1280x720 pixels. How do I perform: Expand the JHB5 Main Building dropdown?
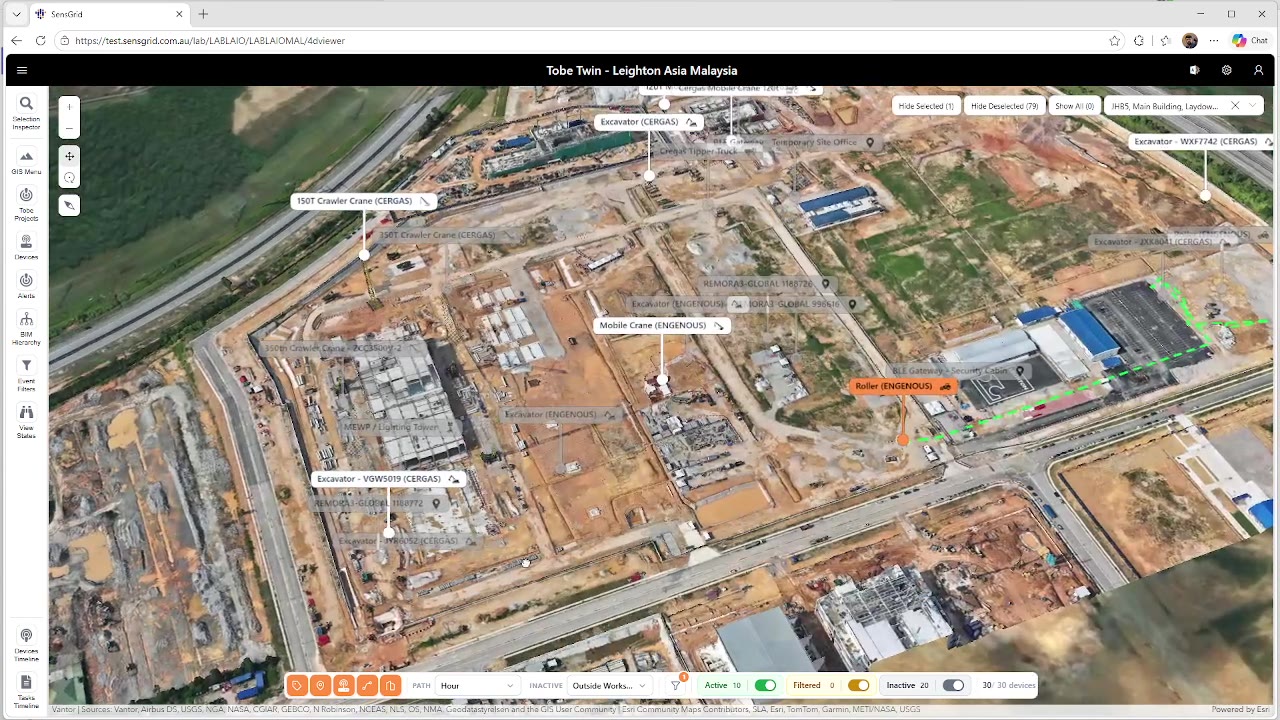pos(1254,106)
